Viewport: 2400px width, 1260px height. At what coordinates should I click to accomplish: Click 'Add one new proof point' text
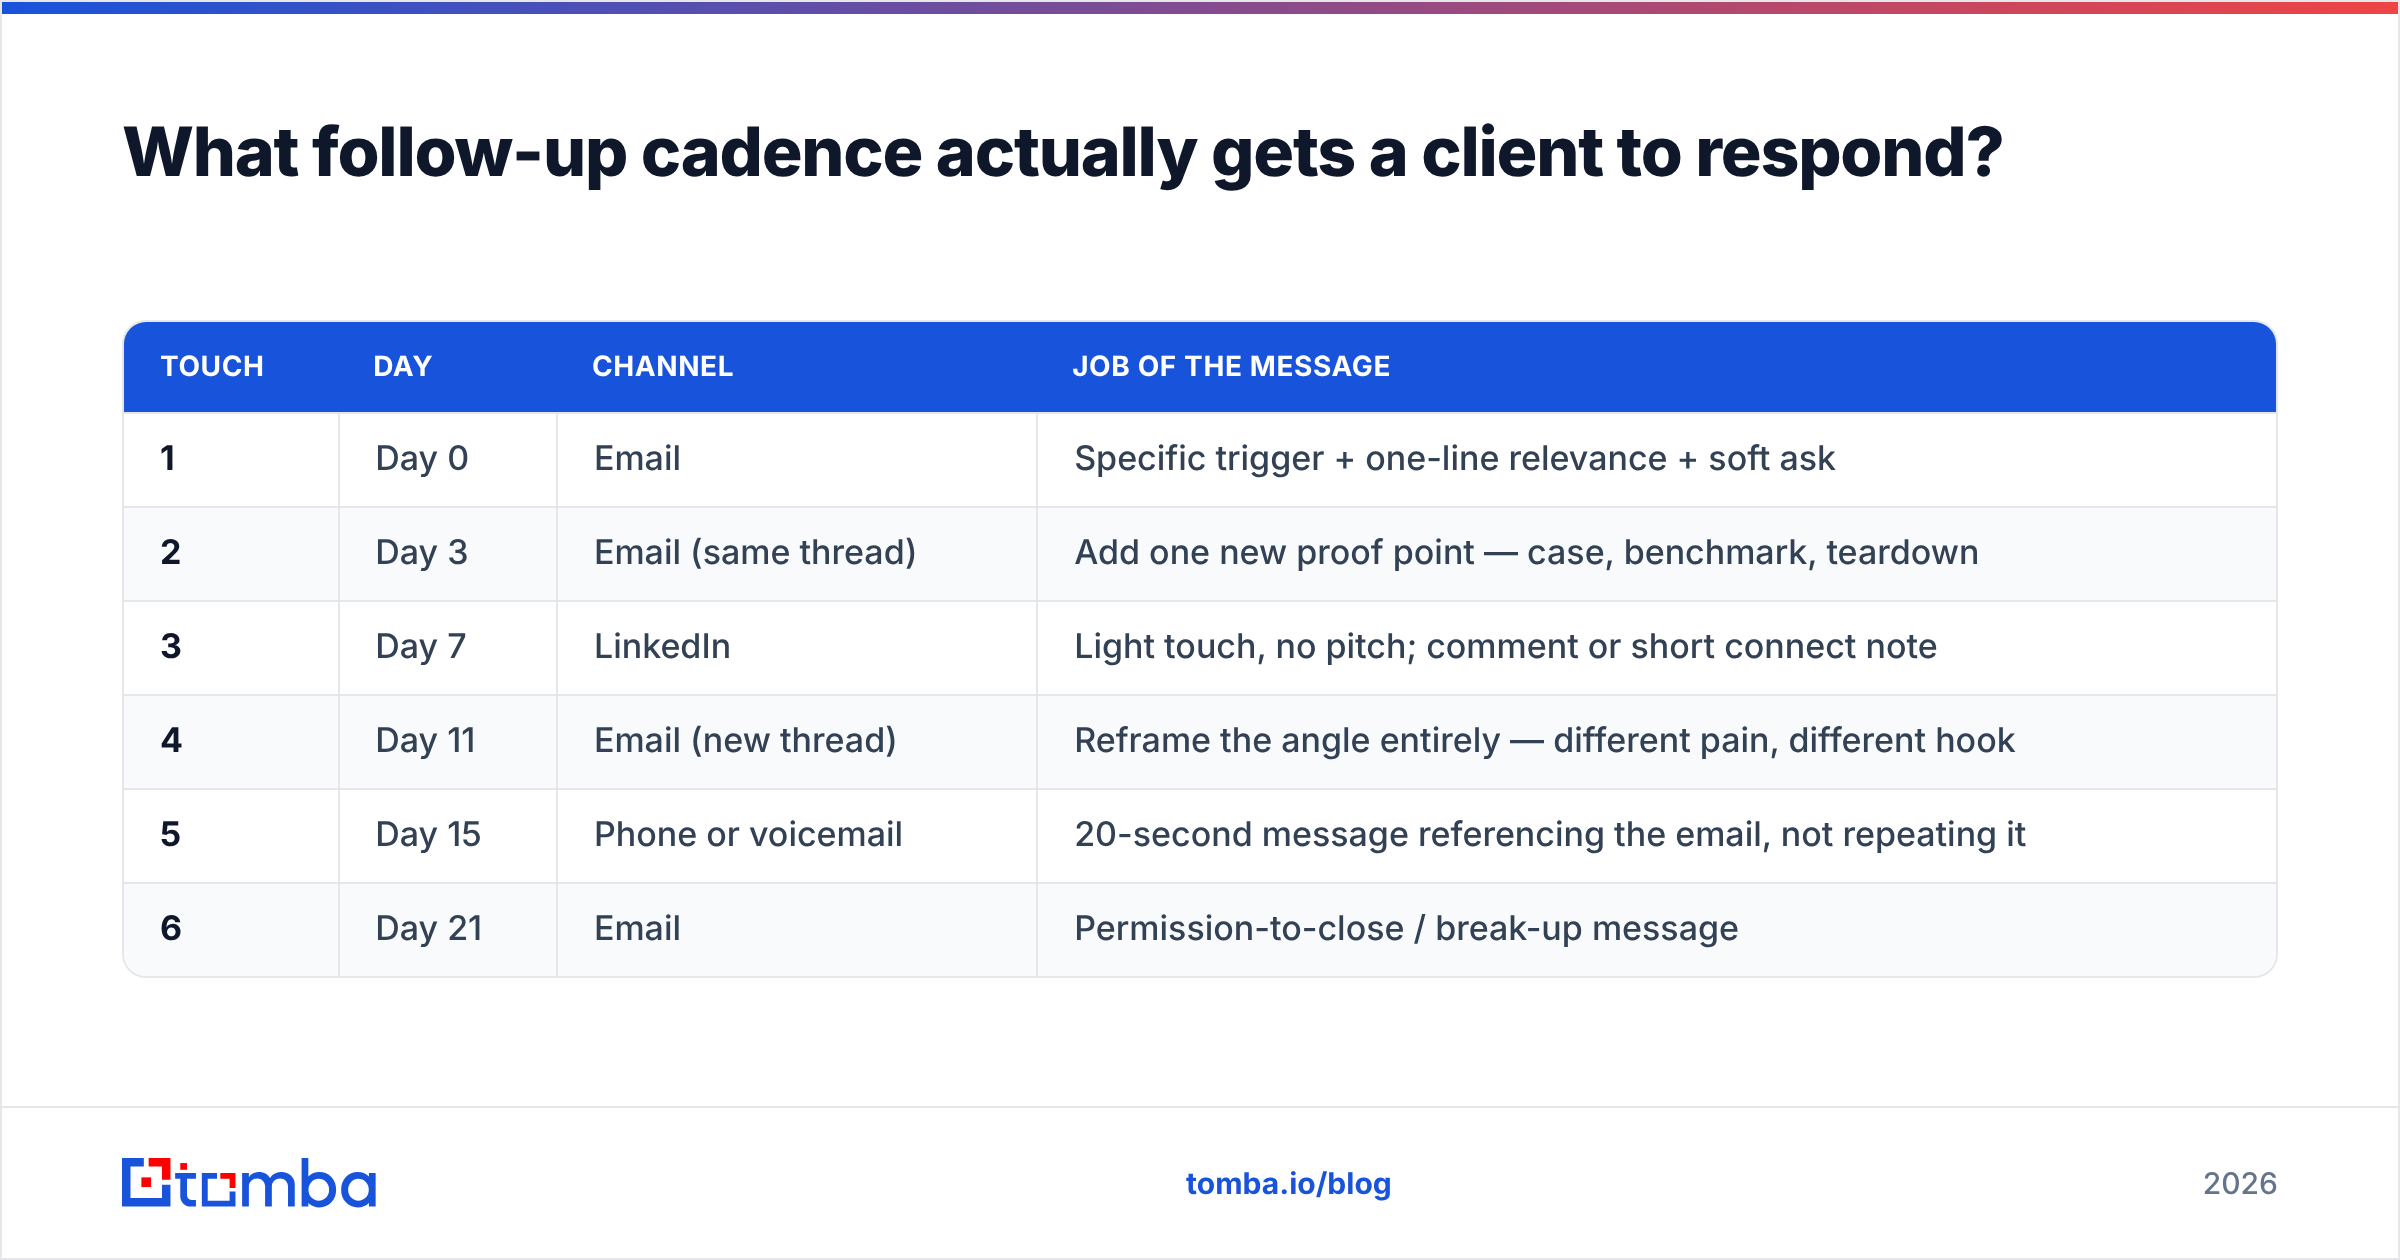(1274, 552)
